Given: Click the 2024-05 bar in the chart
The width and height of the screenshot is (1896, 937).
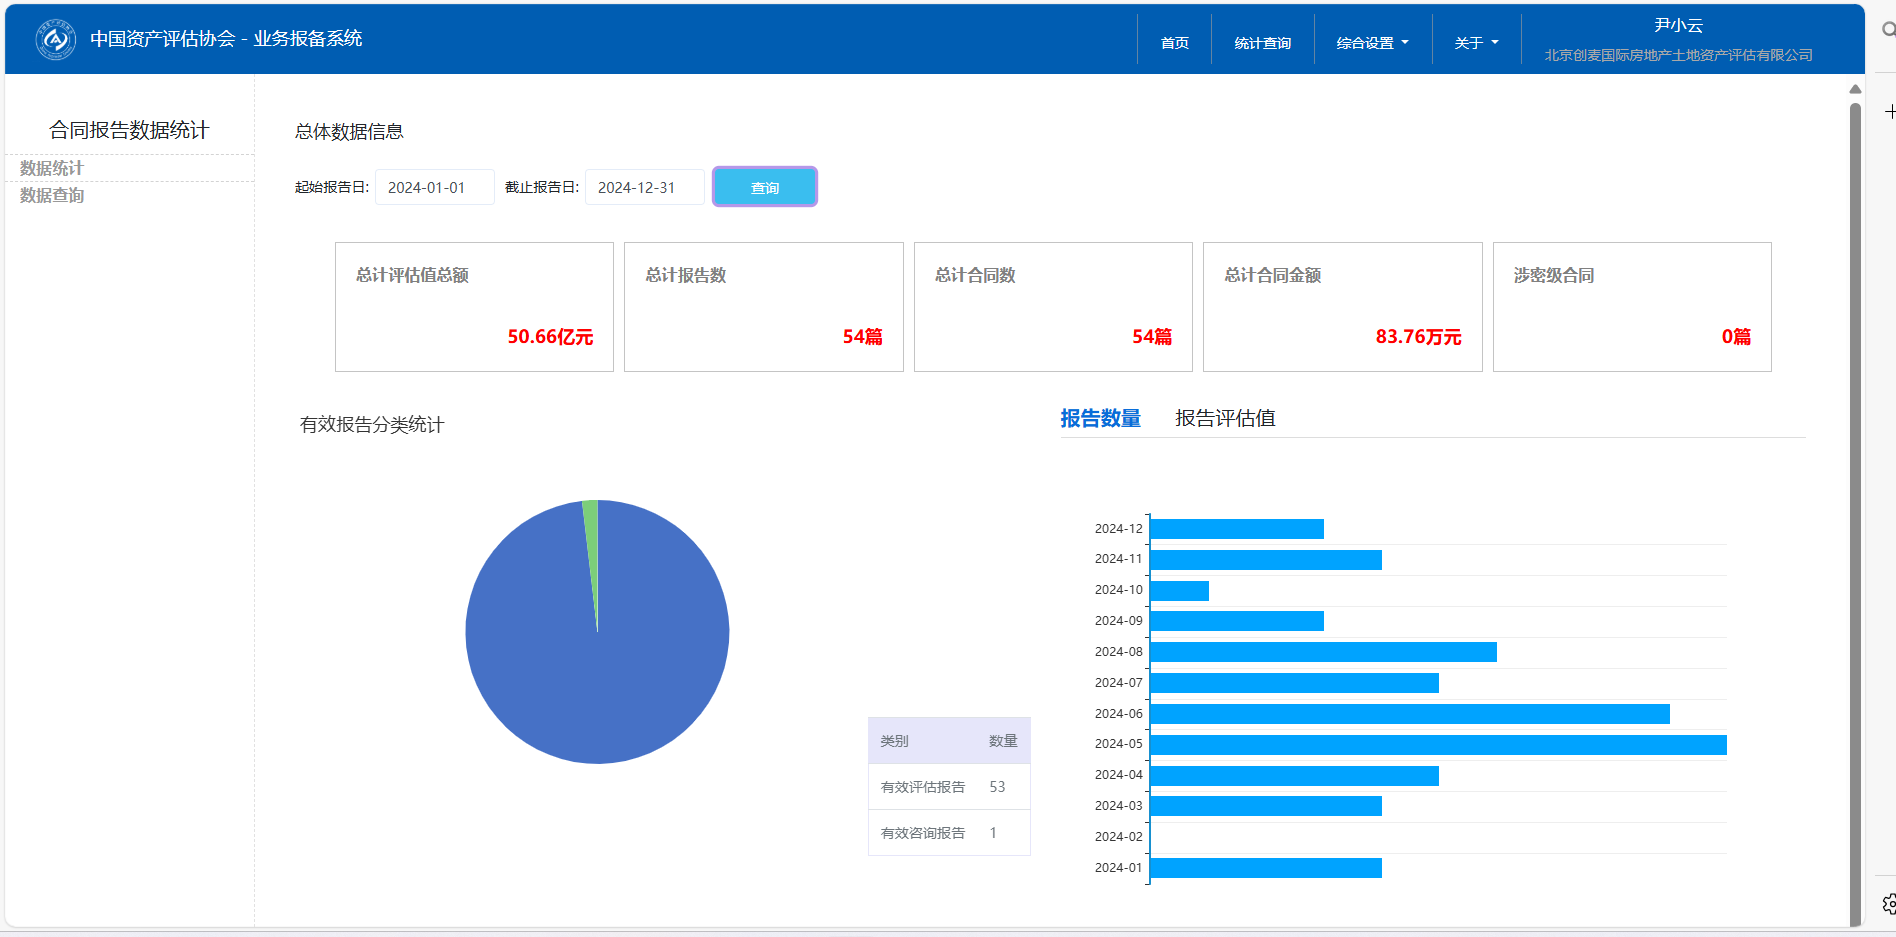Looking at the screenshot, I should pos(1437,745).
